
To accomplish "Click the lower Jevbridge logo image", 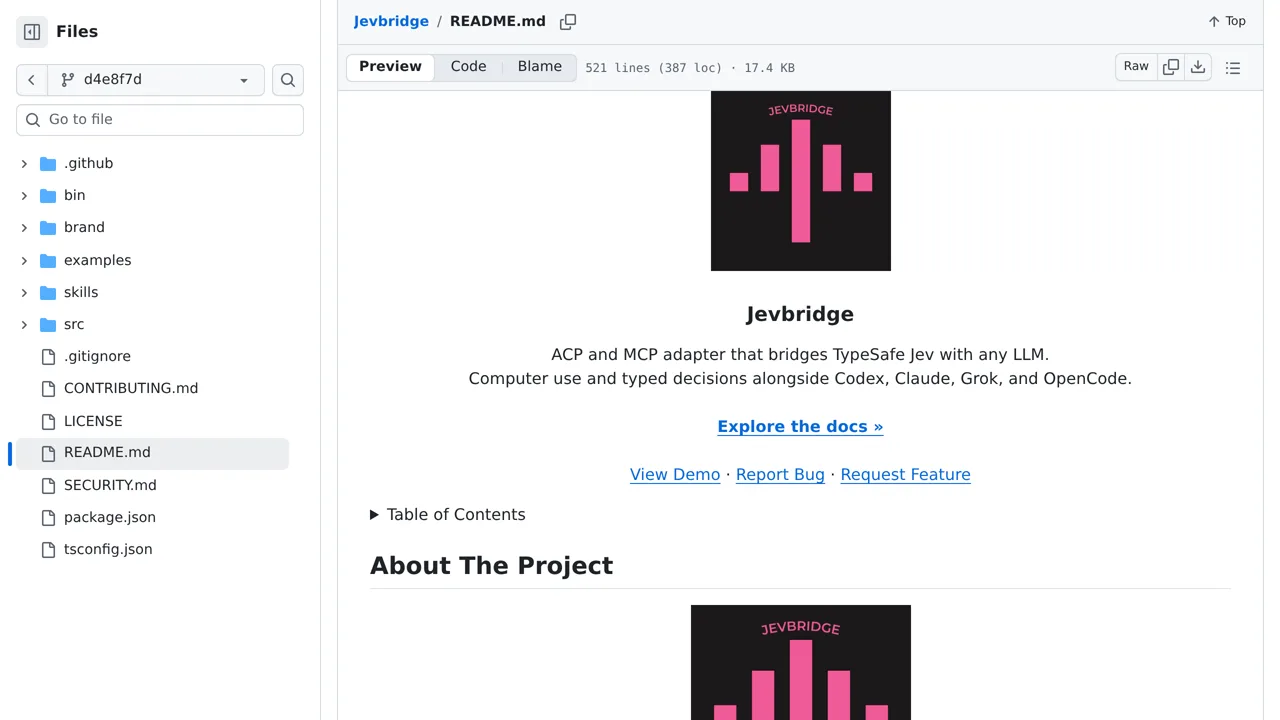I will [x=800, y=662].
